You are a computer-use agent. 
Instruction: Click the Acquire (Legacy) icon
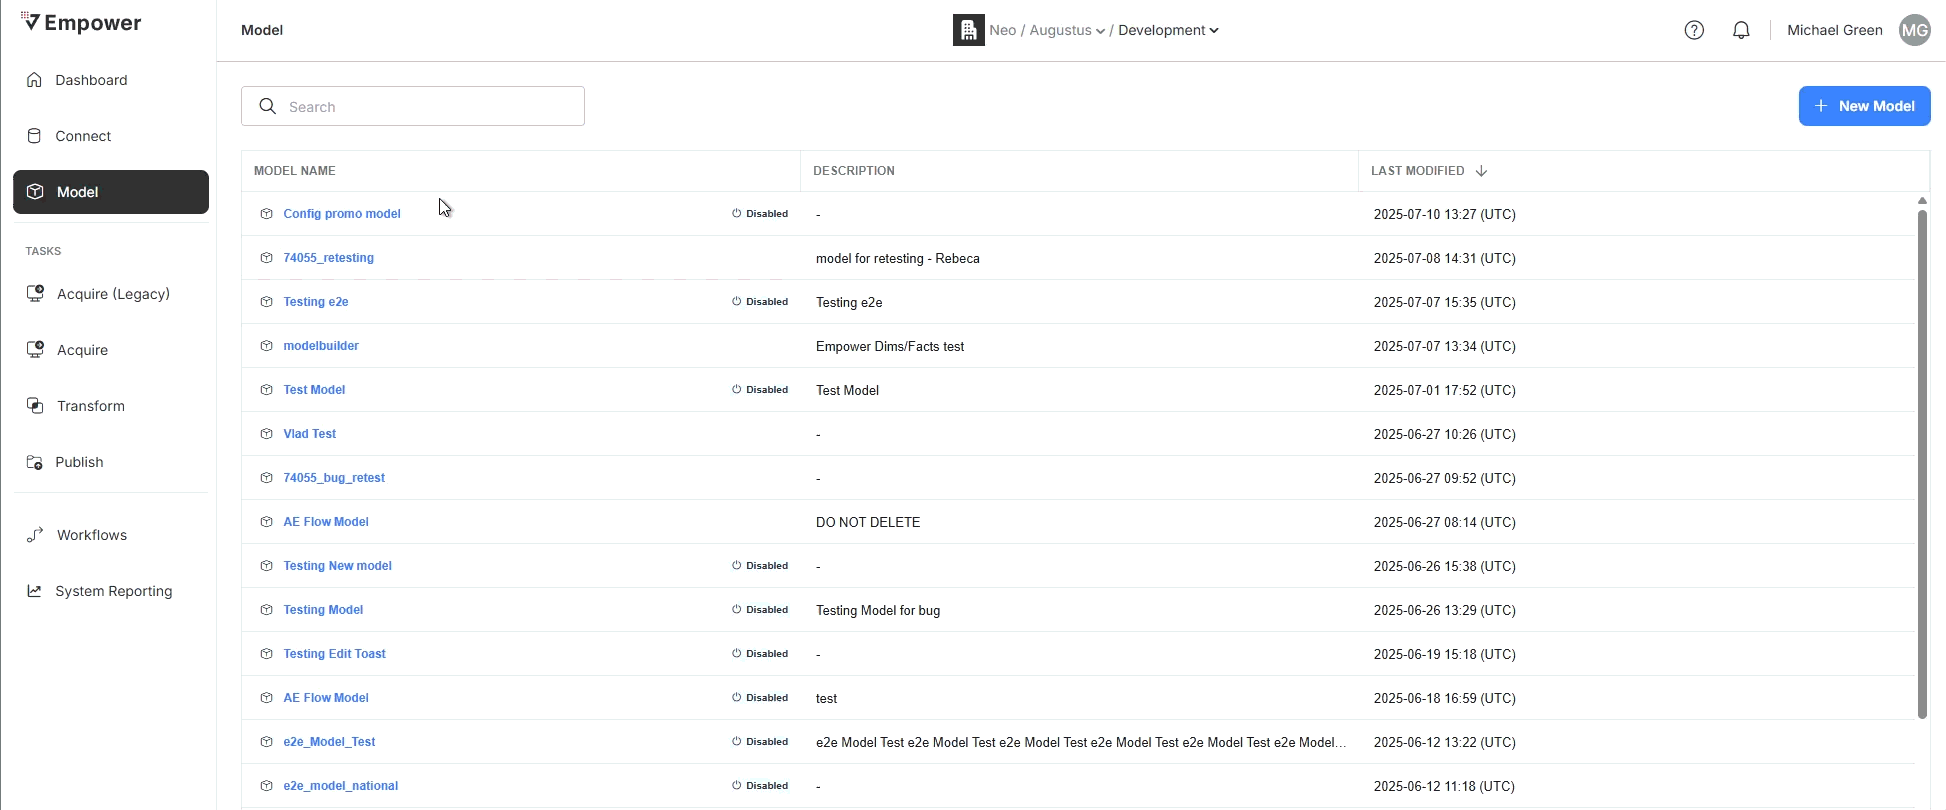pos(35,294)
